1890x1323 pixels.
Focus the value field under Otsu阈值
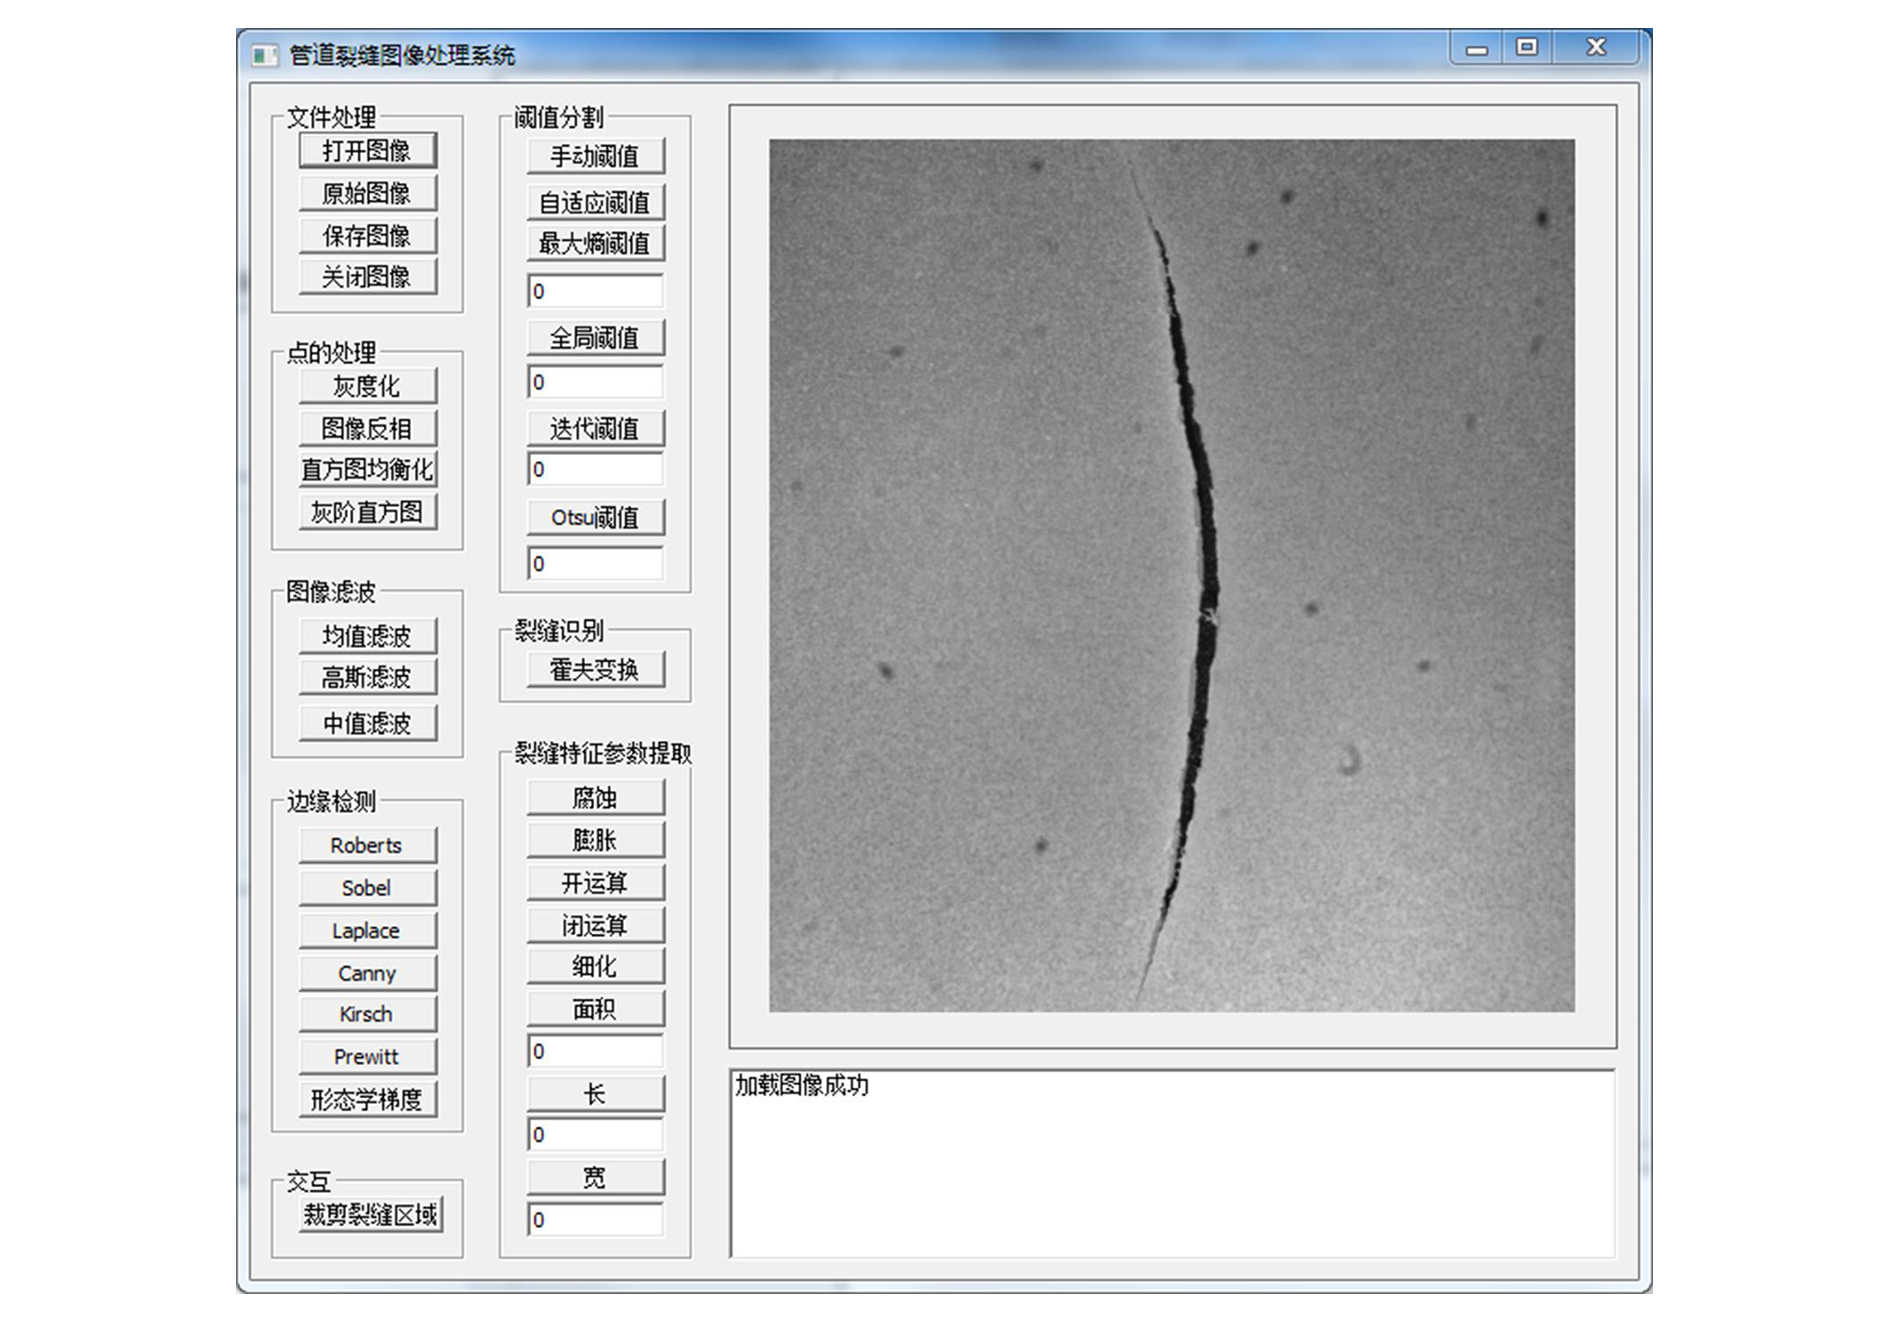tap(595, 564)
